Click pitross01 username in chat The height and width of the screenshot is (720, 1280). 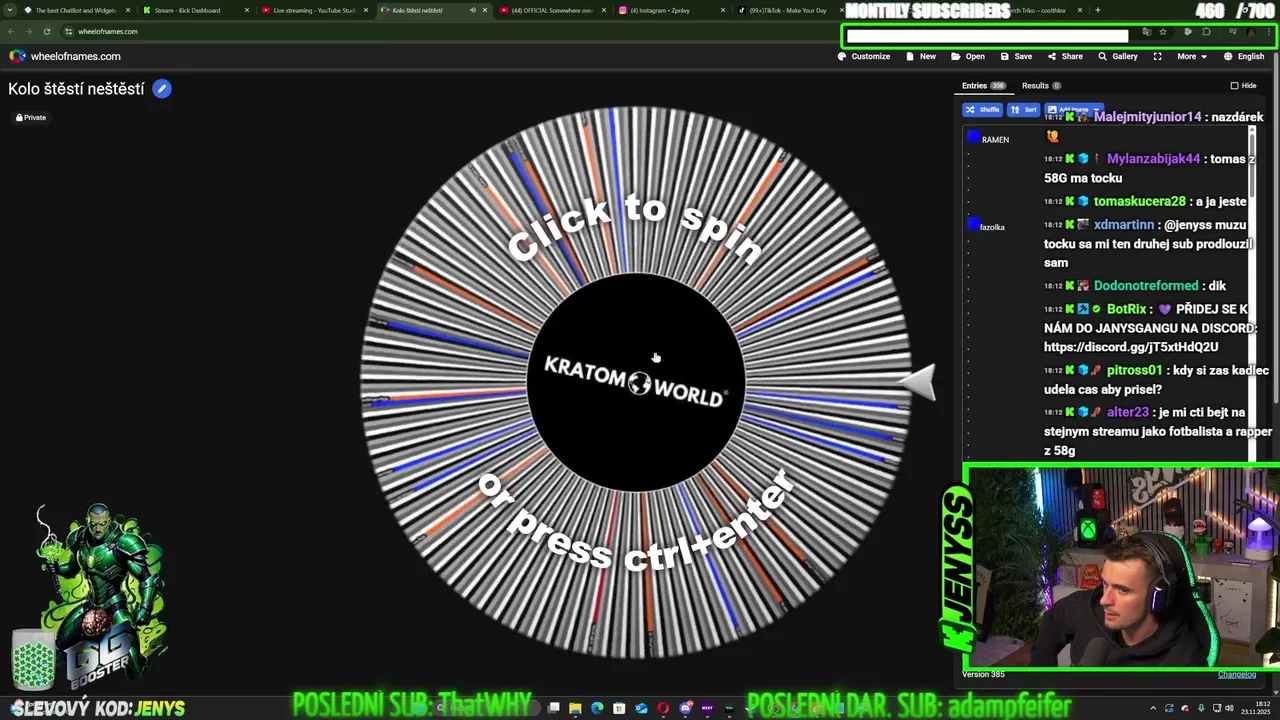point(1134,371)
